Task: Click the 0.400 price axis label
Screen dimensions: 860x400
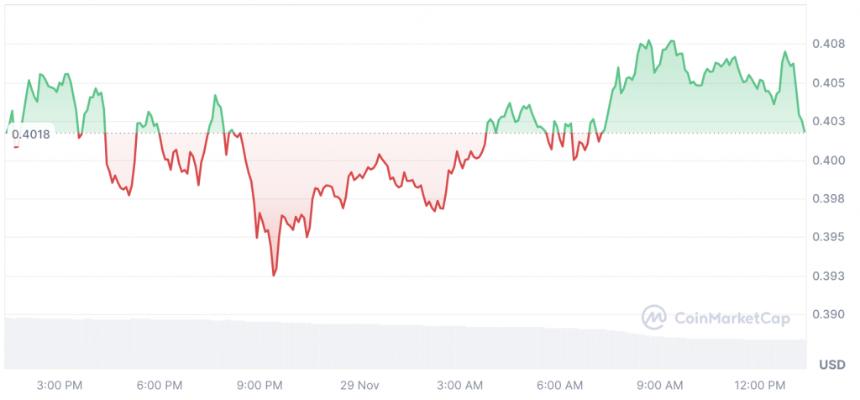Action: [830, 160]
